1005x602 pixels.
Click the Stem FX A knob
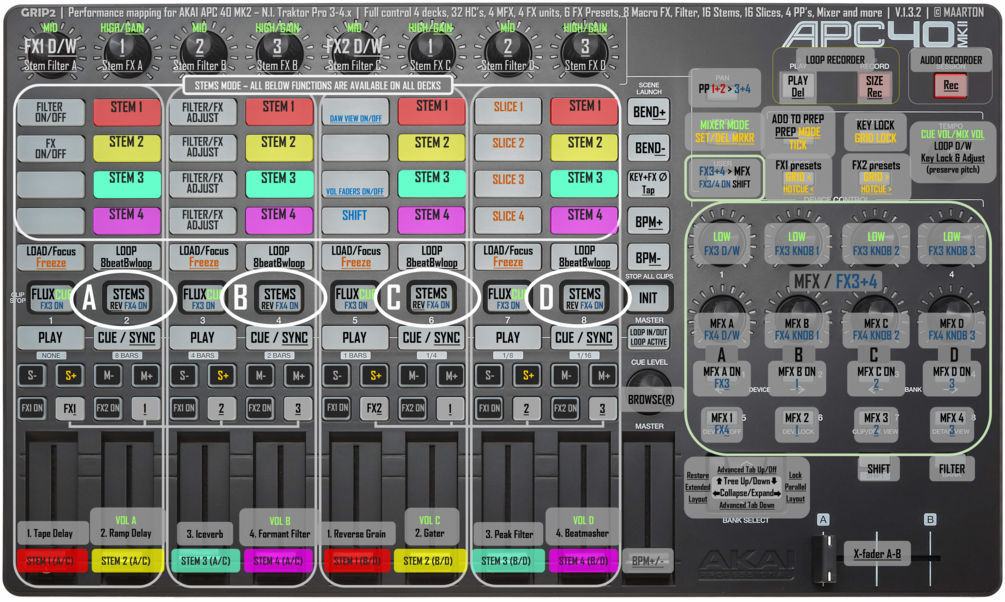click(x=122, y=53)
